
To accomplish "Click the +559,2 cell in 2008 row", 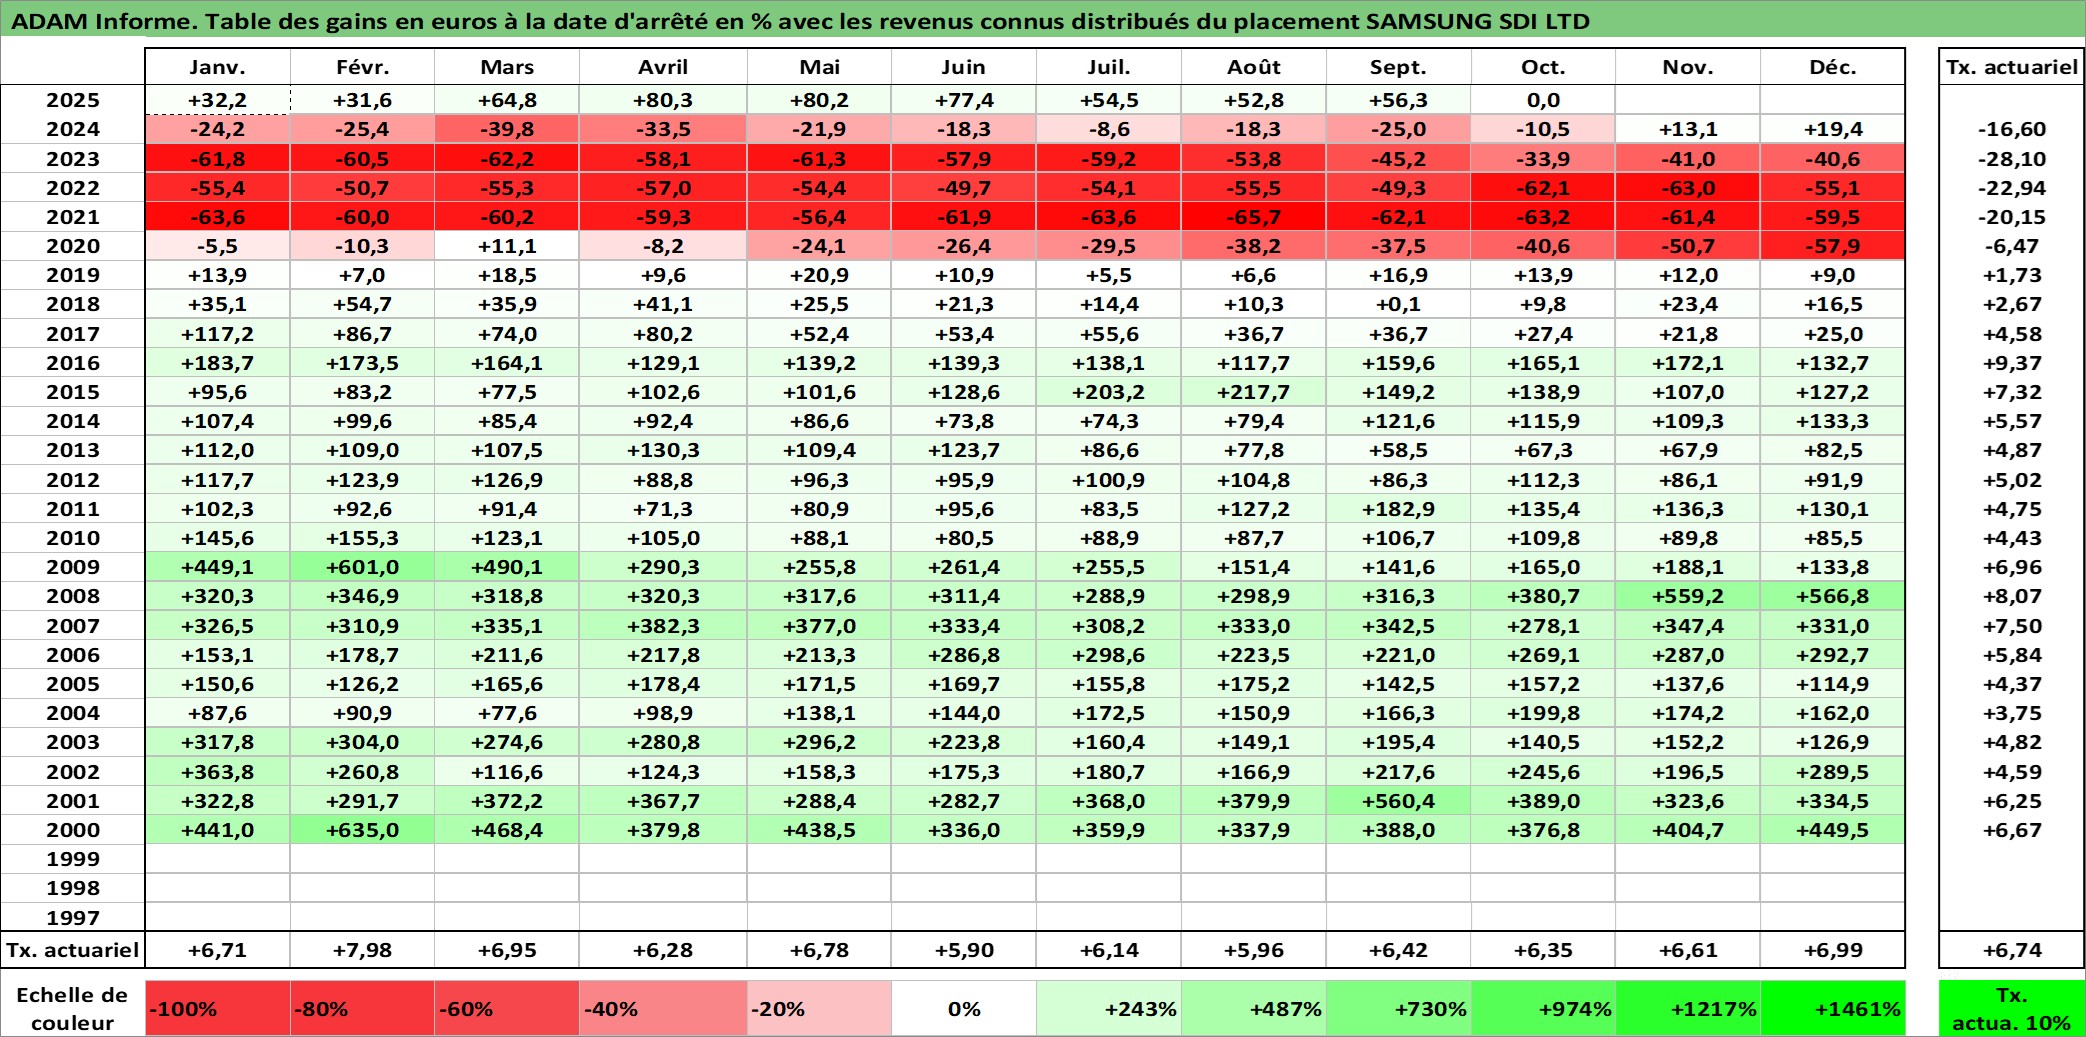I will 1688,596.
